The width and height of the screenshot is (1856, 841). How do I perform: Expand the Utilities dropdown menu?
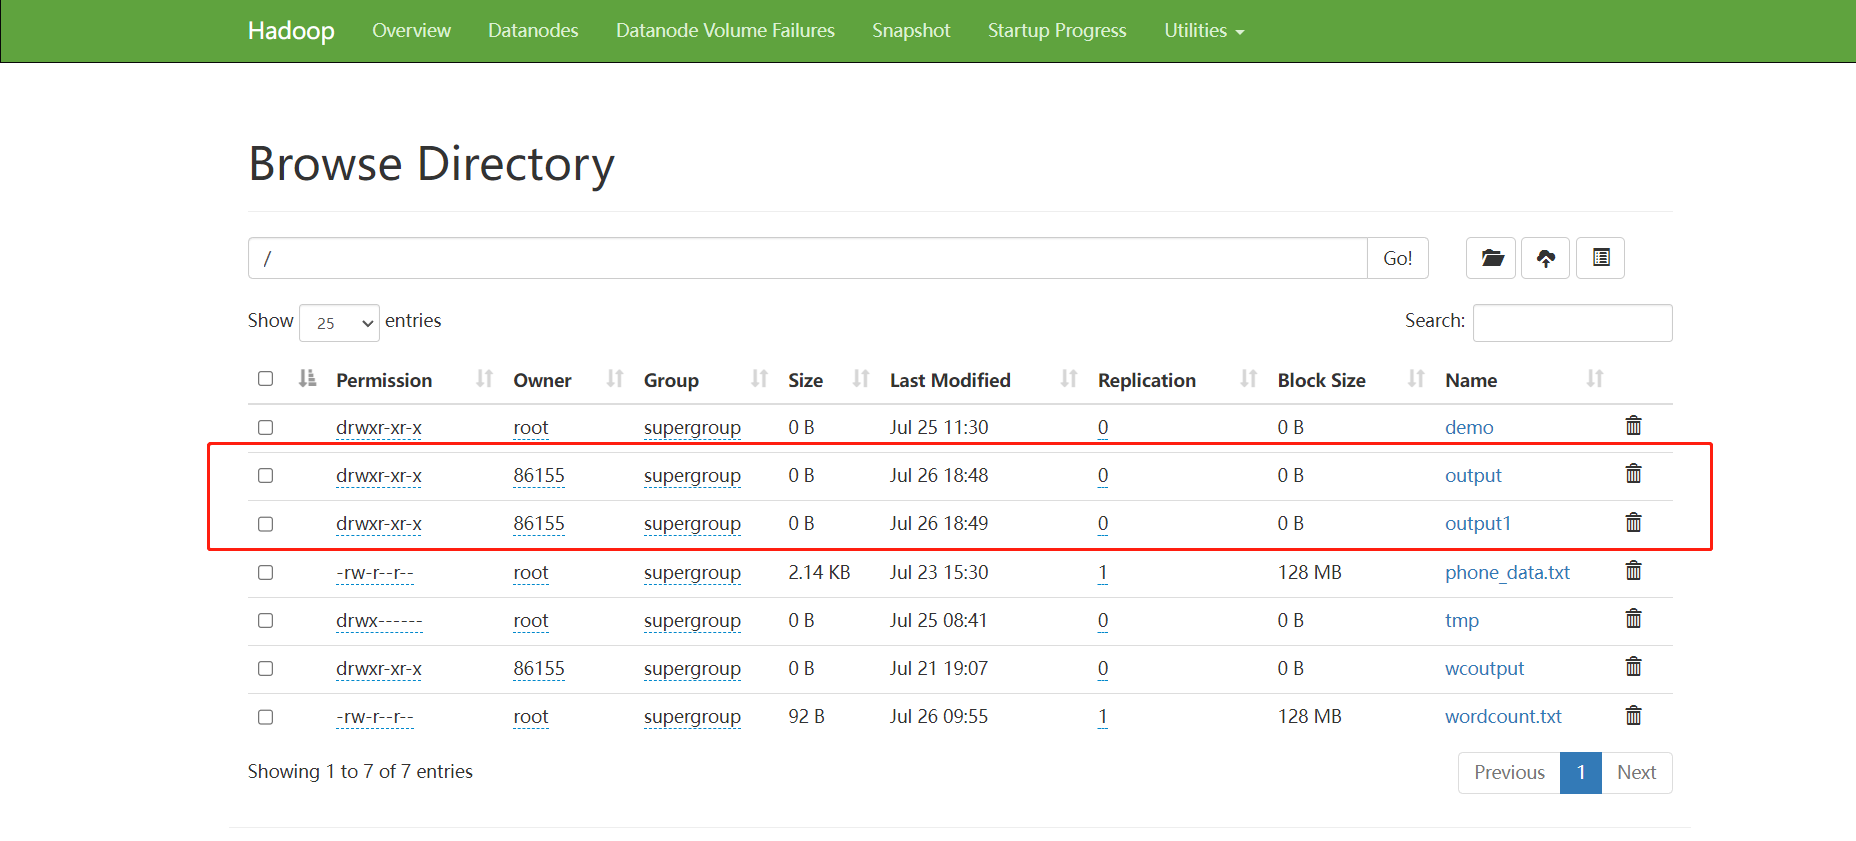pos(1204,31)
